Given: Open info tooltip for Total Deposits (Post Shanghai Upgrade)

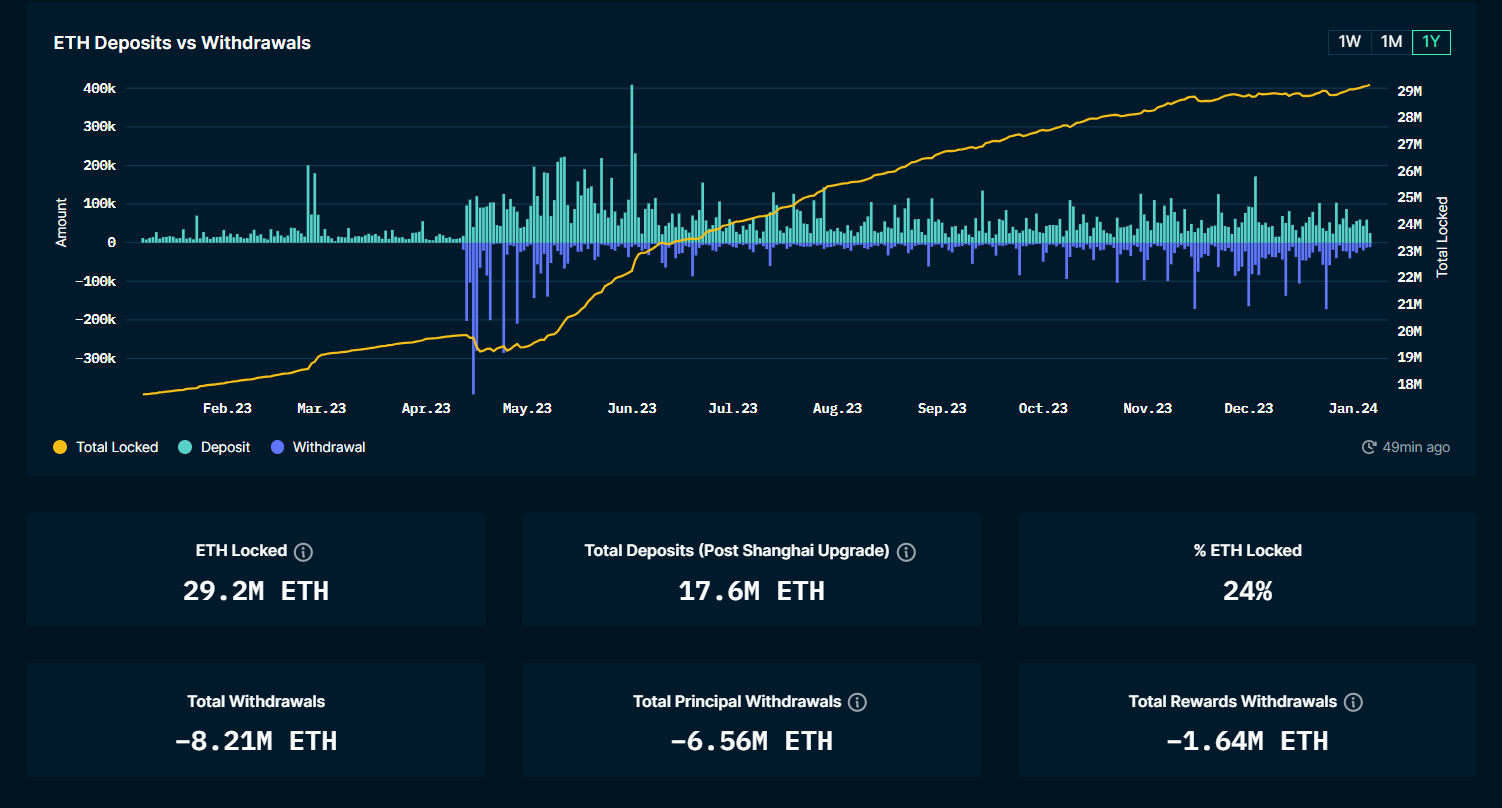Looking at the screenshot, I should [906, 552].
